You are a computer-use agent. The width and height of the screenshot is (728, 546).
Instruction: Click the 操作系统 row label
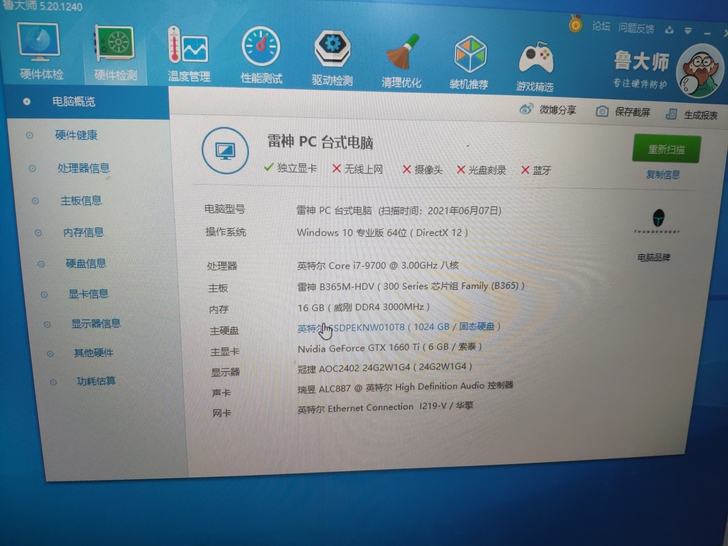click(226, 232)
